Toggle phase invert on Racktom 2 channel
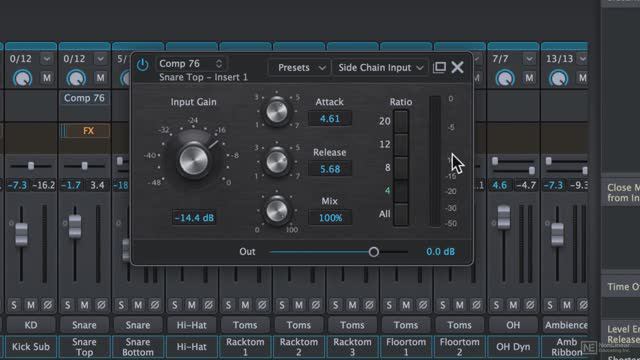Viewport: 640px width, 360px height. pyautogui.click(x=316, y=305)
